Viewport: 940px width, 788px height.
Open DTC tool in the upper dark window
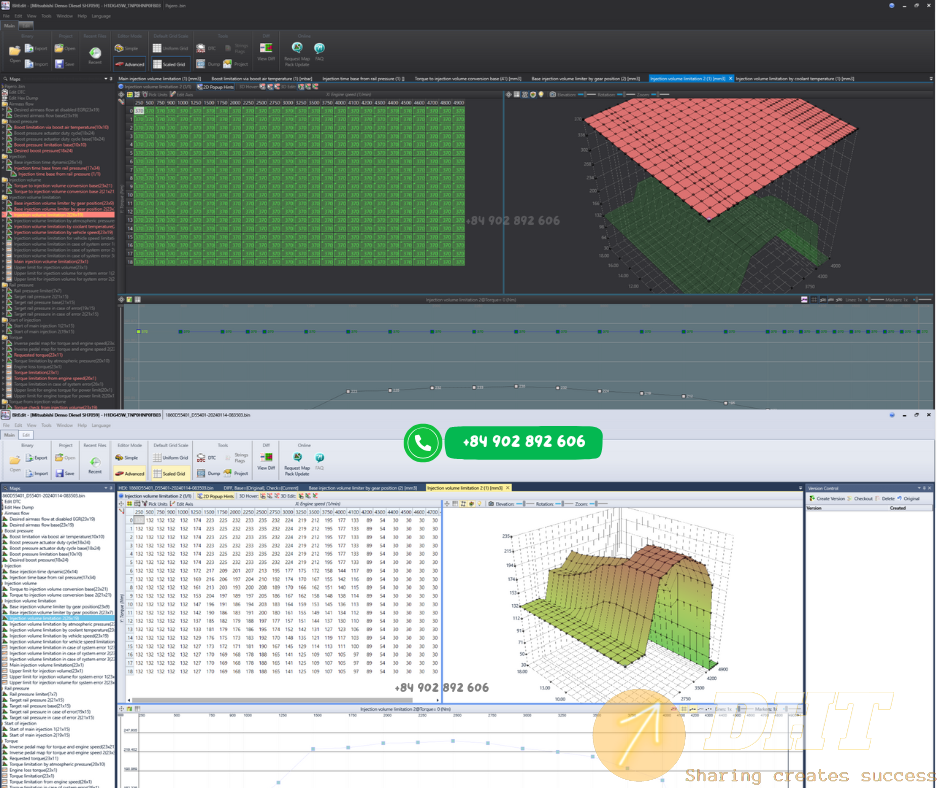(206, 49)
